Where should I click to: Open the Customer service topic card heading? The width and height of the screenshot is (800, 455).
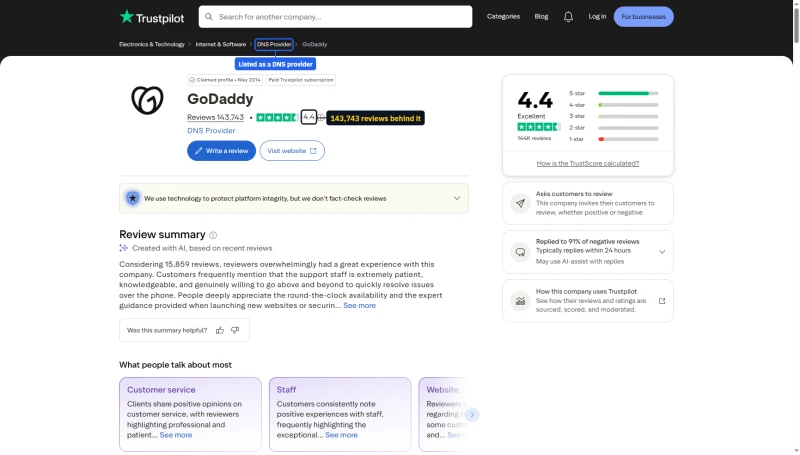(x=161, y=390)
